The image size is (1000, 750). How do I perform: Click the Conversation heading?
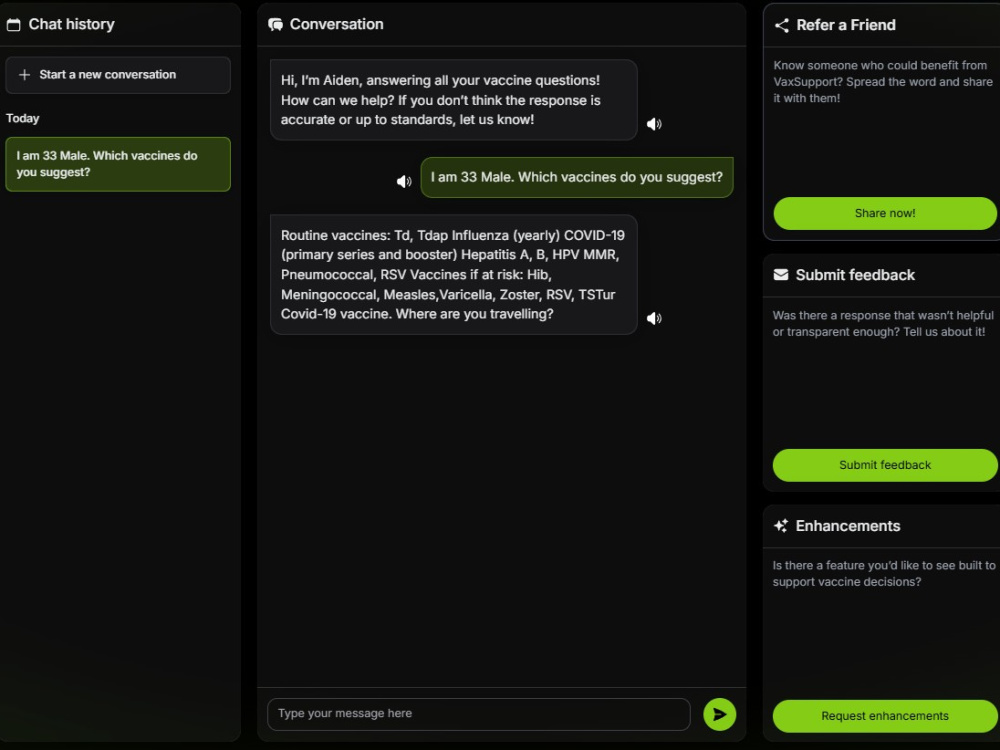tap(337, 24)
